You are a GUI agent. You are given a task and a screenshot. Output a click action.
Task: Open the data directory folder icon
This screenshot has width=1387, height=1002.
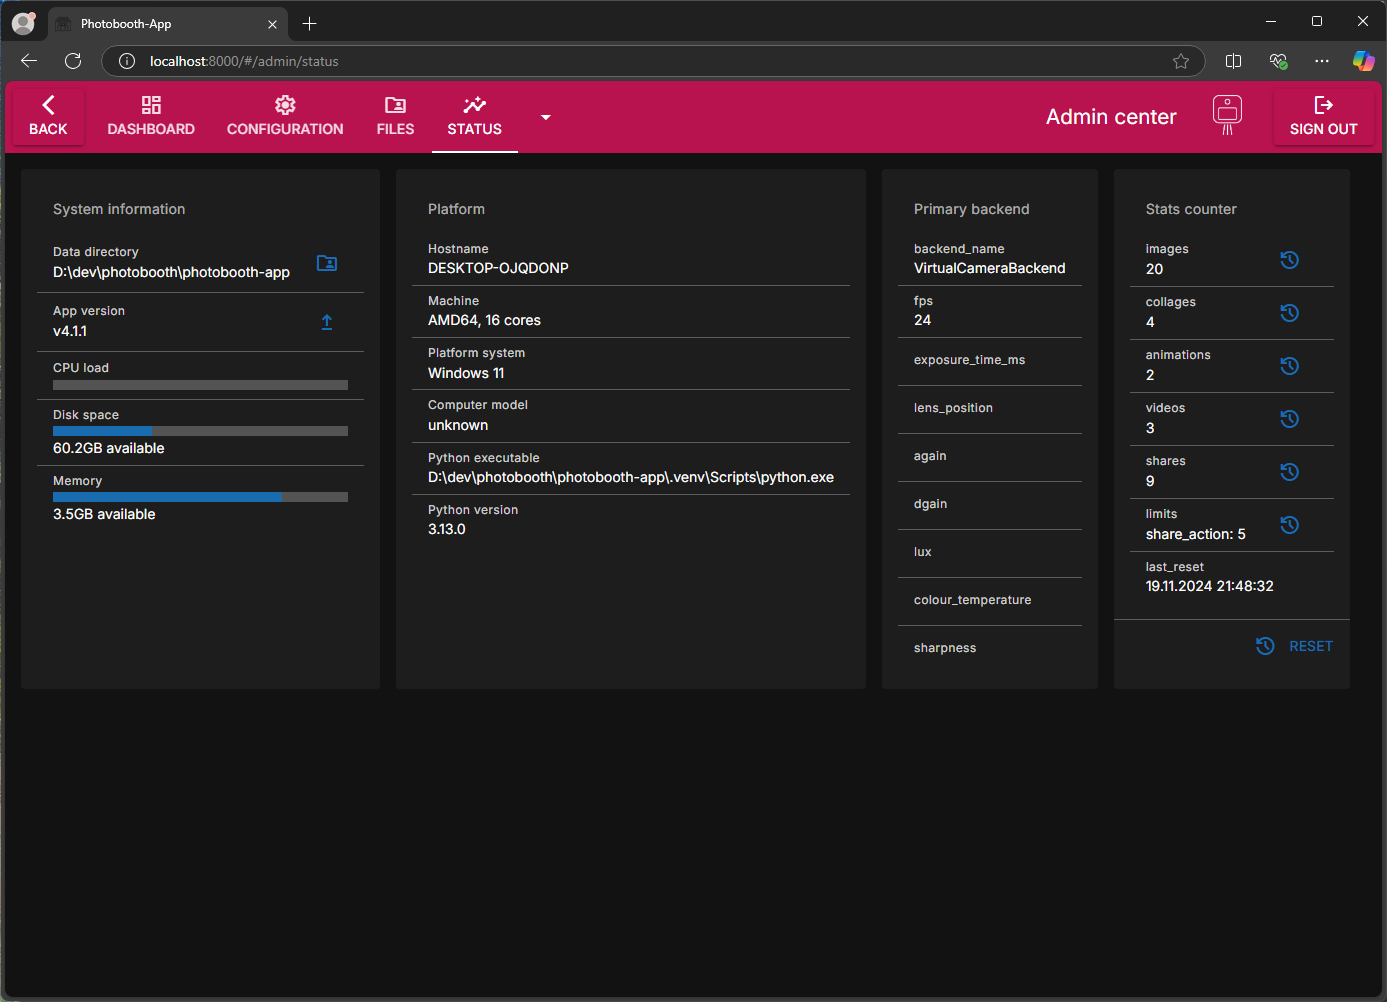327,263
